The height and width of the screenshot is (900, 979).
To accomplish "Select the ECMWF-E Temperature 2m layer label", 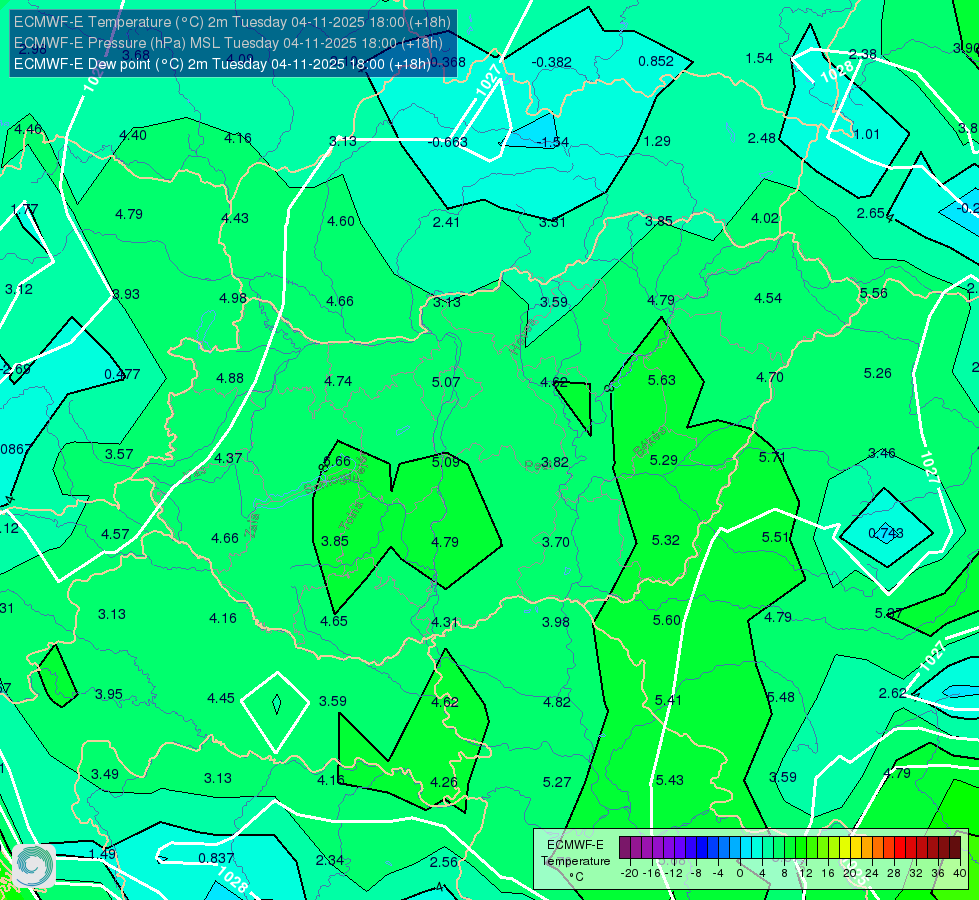I will 232,22.
